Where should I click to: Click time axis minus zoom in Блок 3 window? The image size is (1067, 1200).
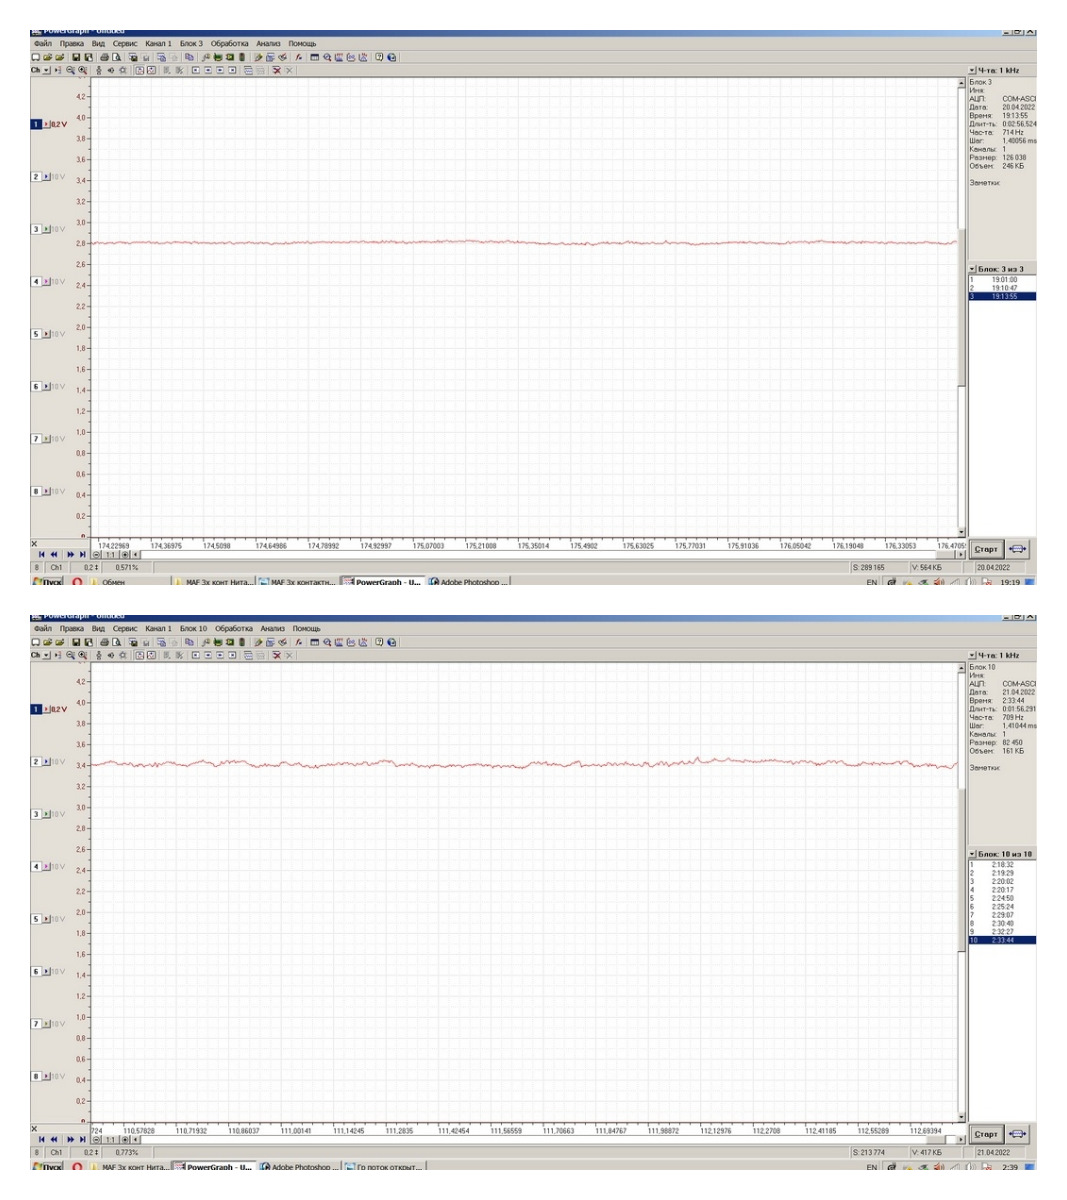[x=96, y=554]
